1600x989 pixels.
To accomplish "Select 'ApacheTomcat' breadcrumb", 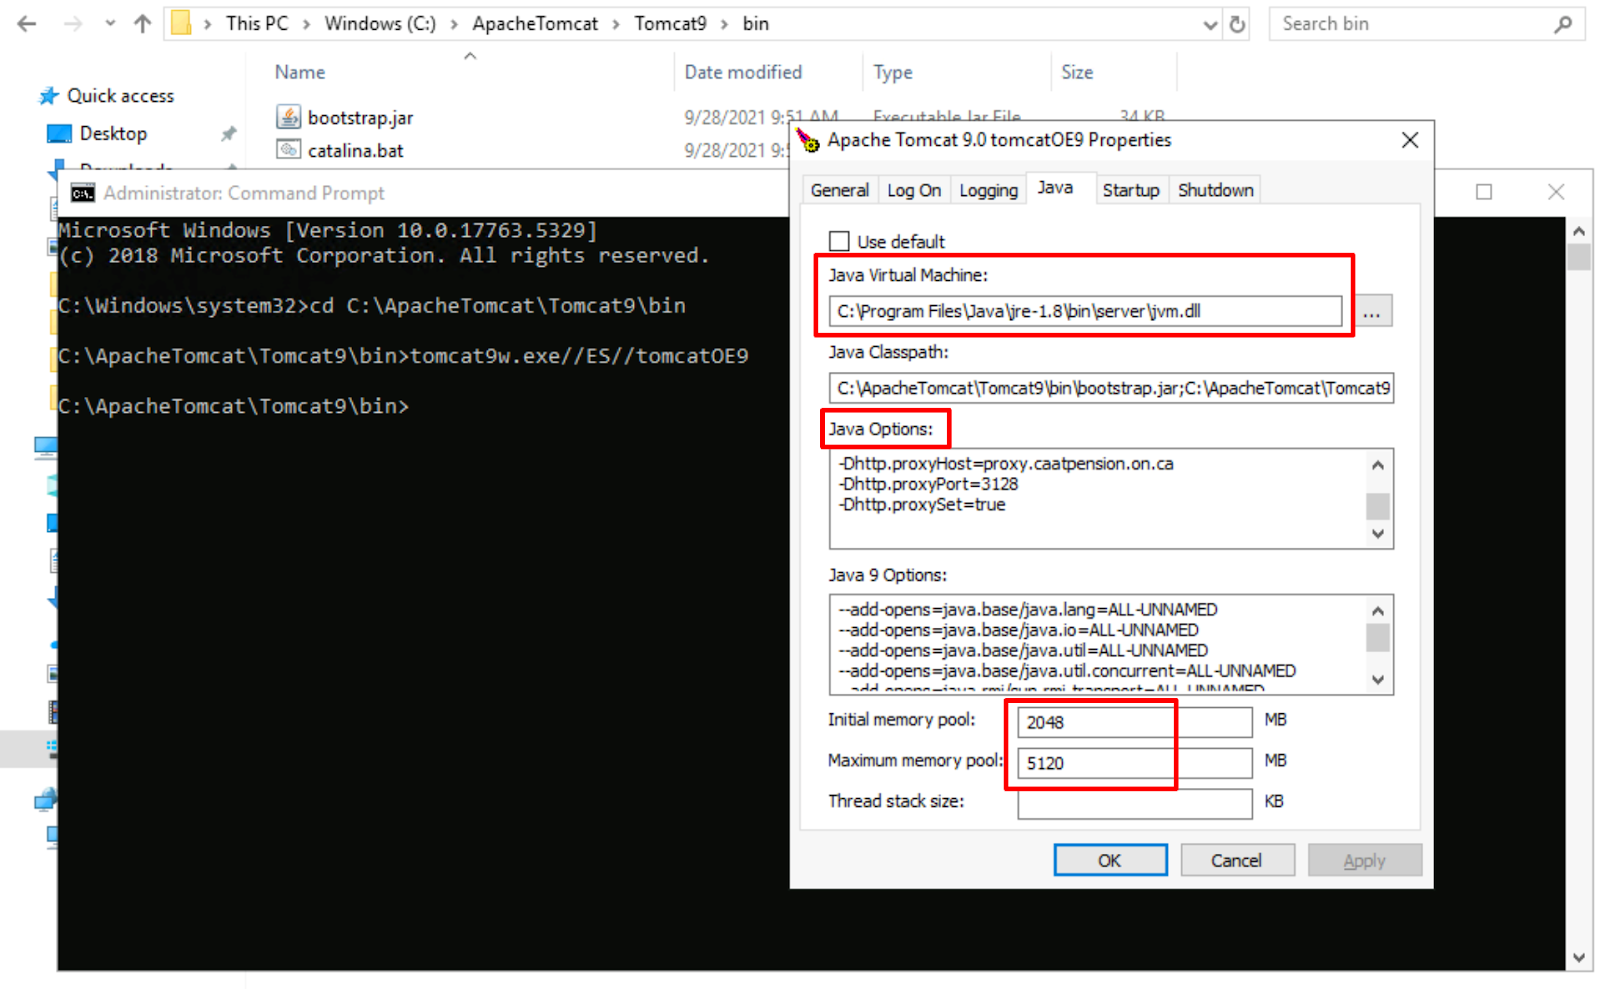I will tap(535, 23).
